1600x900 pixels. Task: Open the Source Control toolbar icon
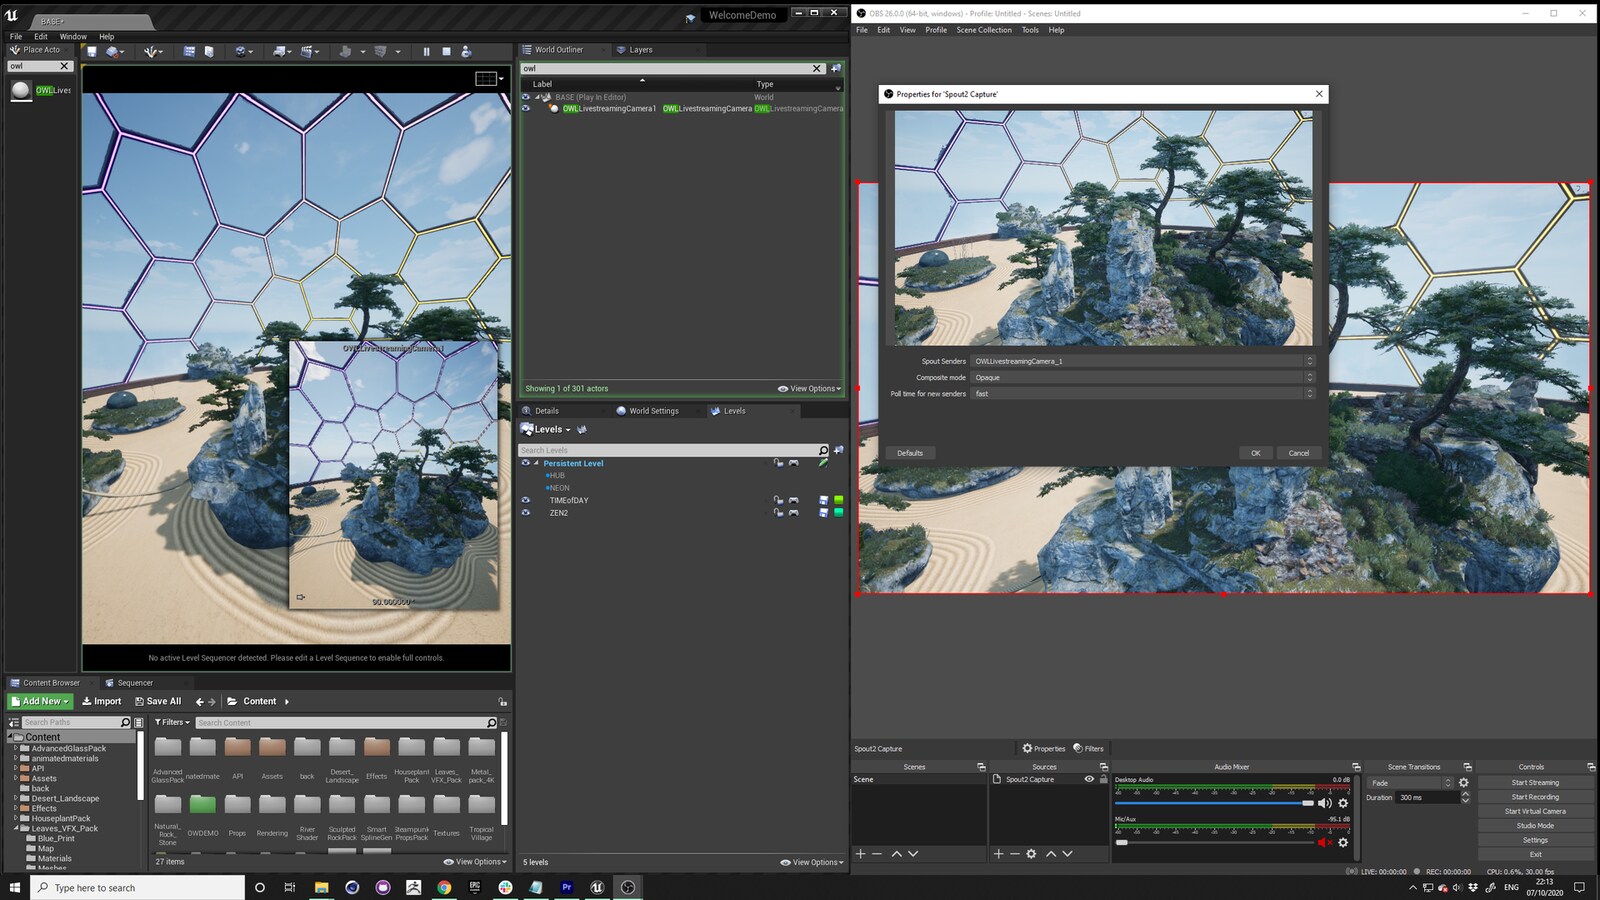pos(113,51)
